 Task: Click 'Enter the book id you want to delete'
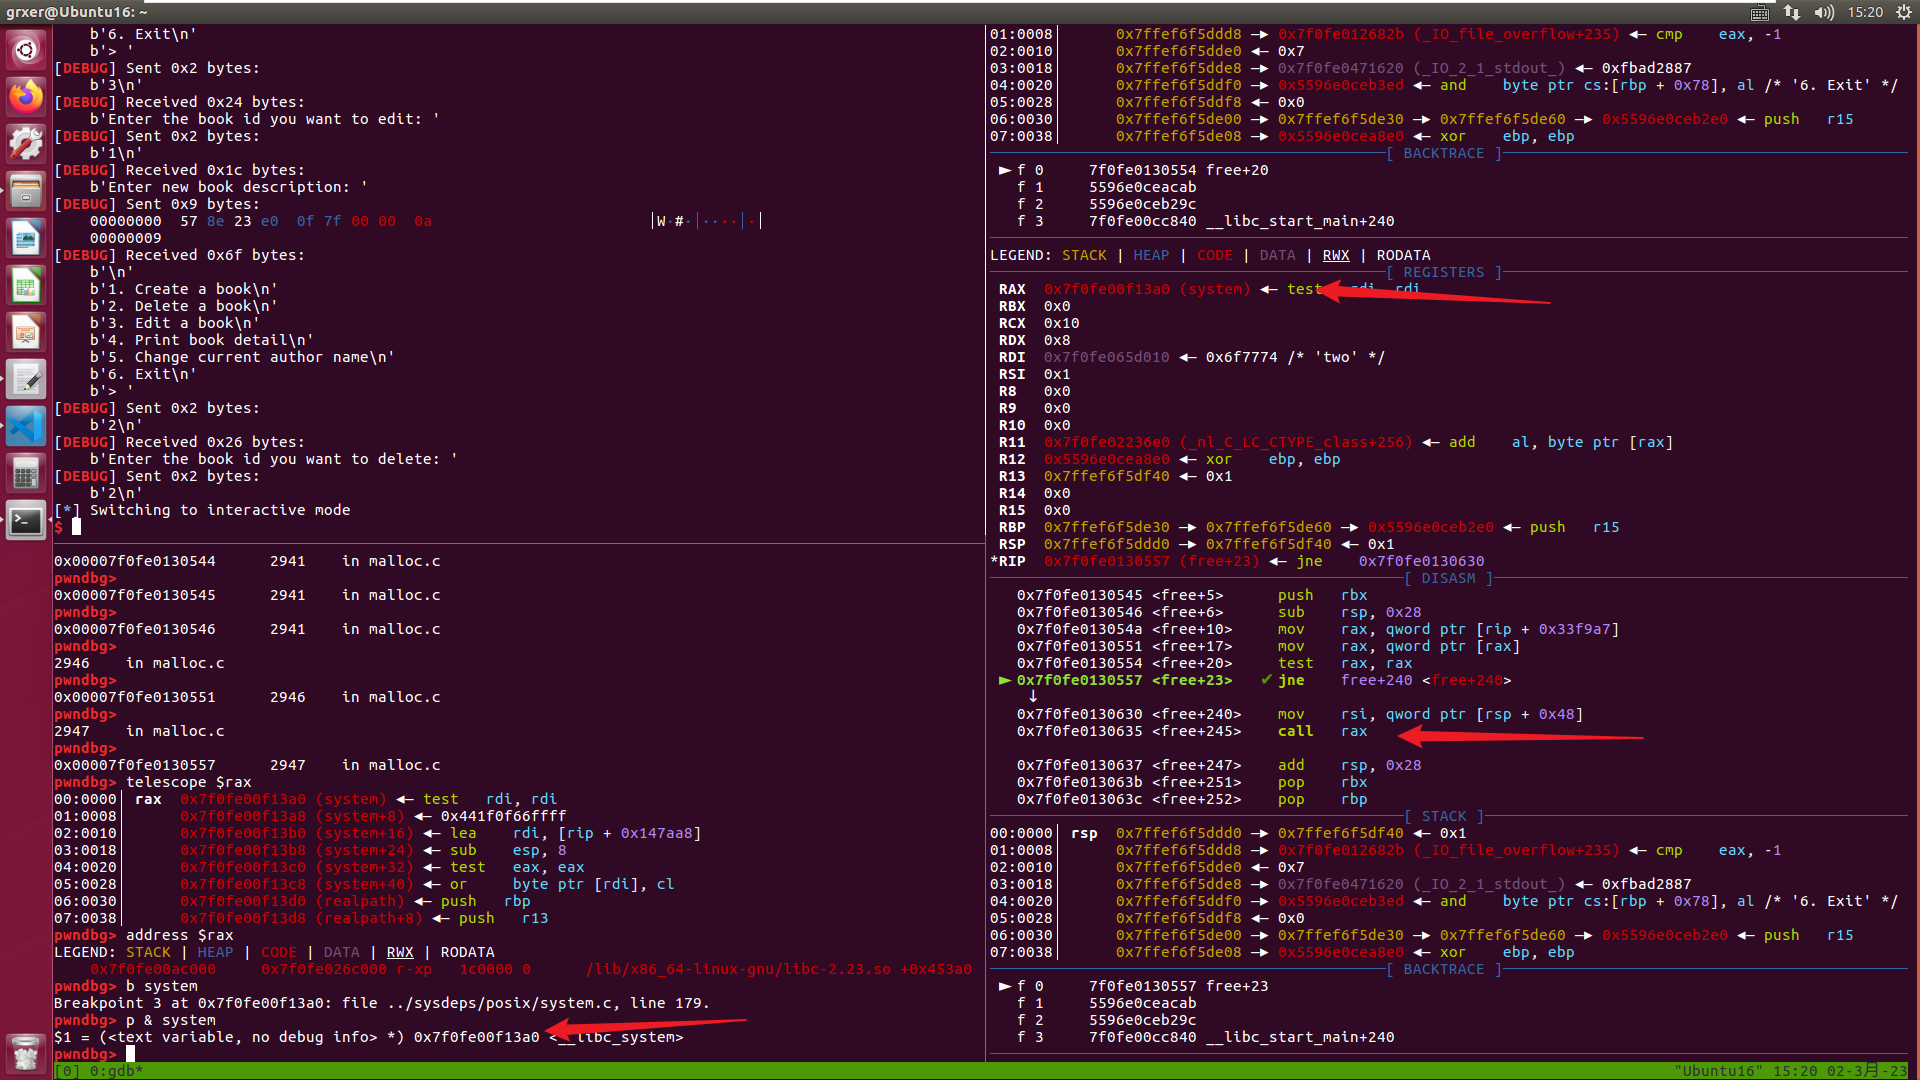[x=274, y=459]
